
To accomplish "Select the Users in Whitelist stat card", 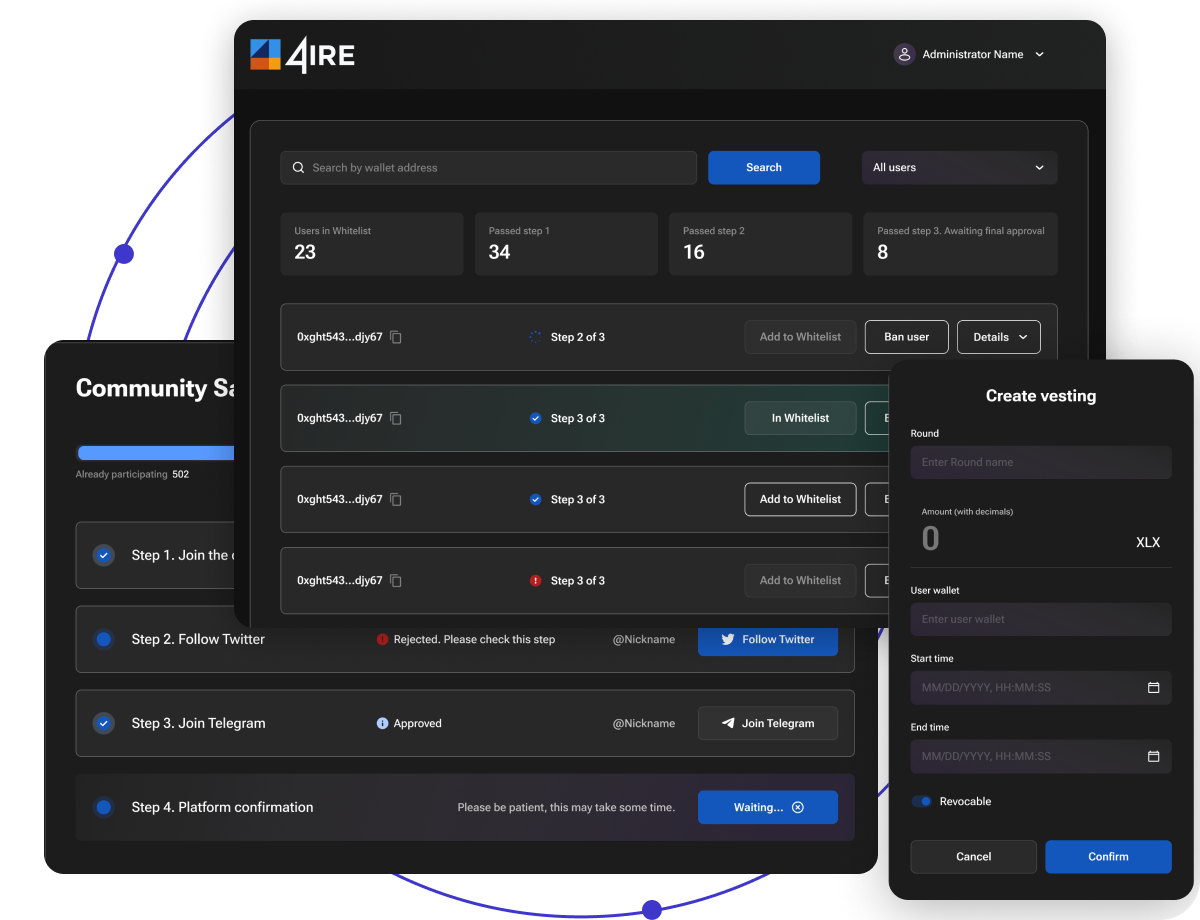I will pos(372,243).
